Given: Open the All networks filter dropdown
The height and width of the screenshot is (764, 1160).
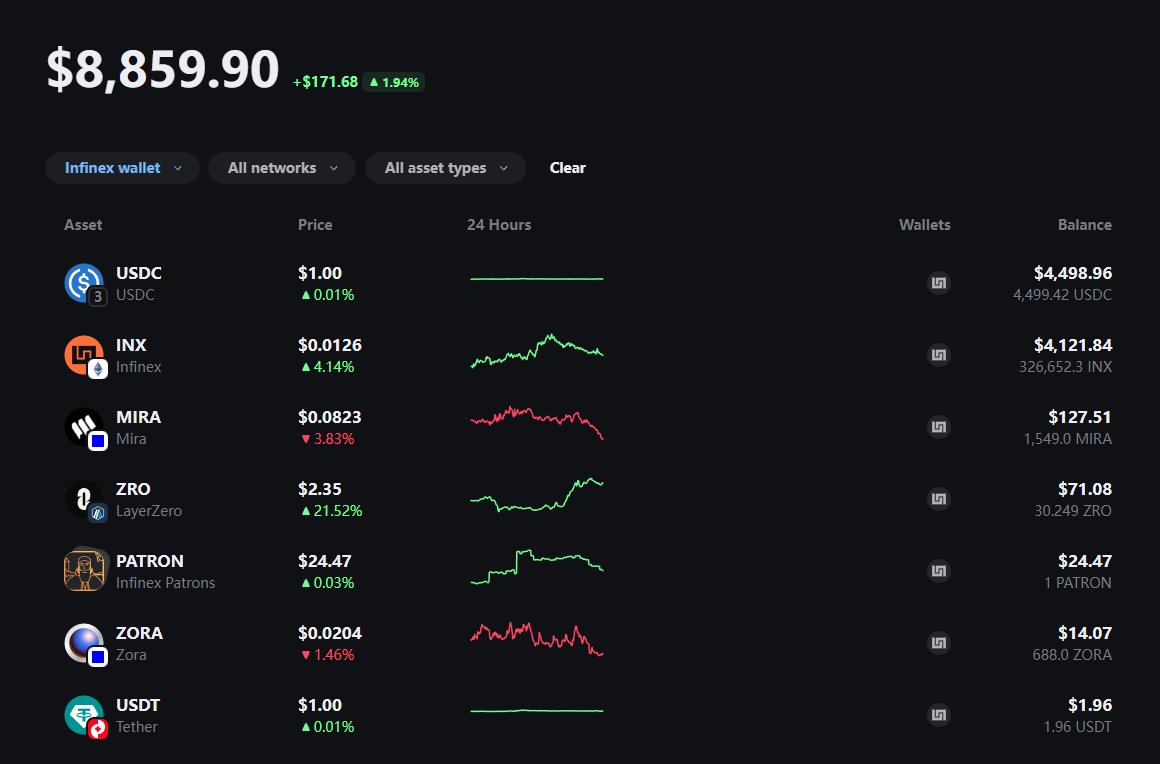Looking at the screenshot, I should 282,168.
